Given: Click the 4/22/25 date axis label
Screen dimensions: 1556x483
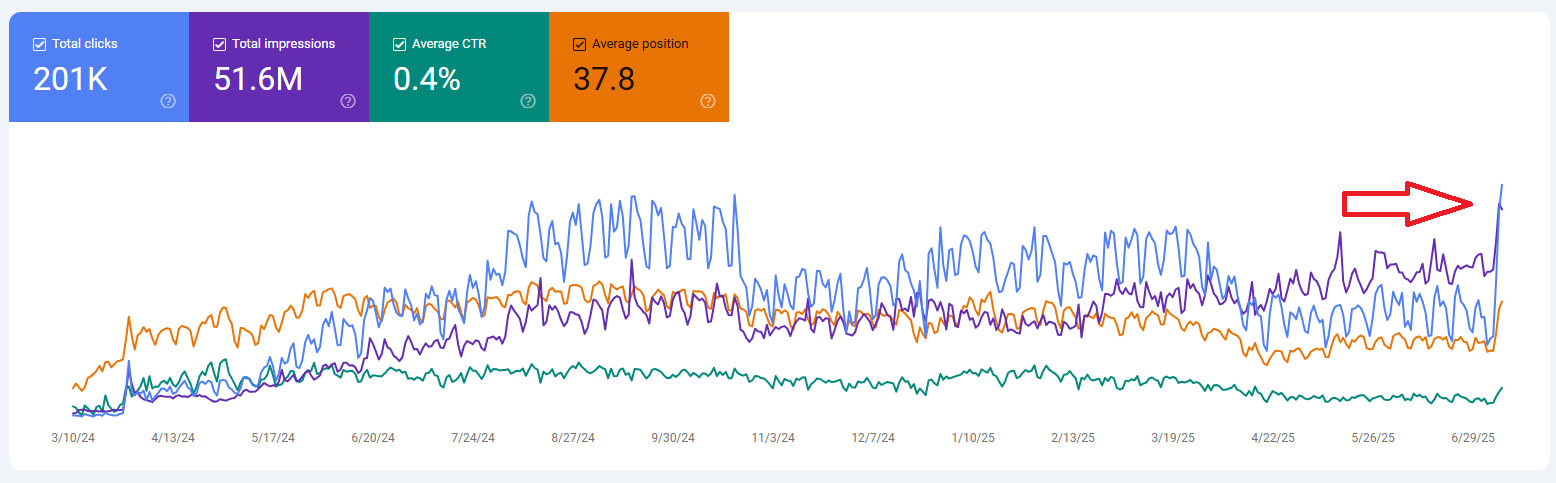Looking at the screenshot, I should point(1273,438).
